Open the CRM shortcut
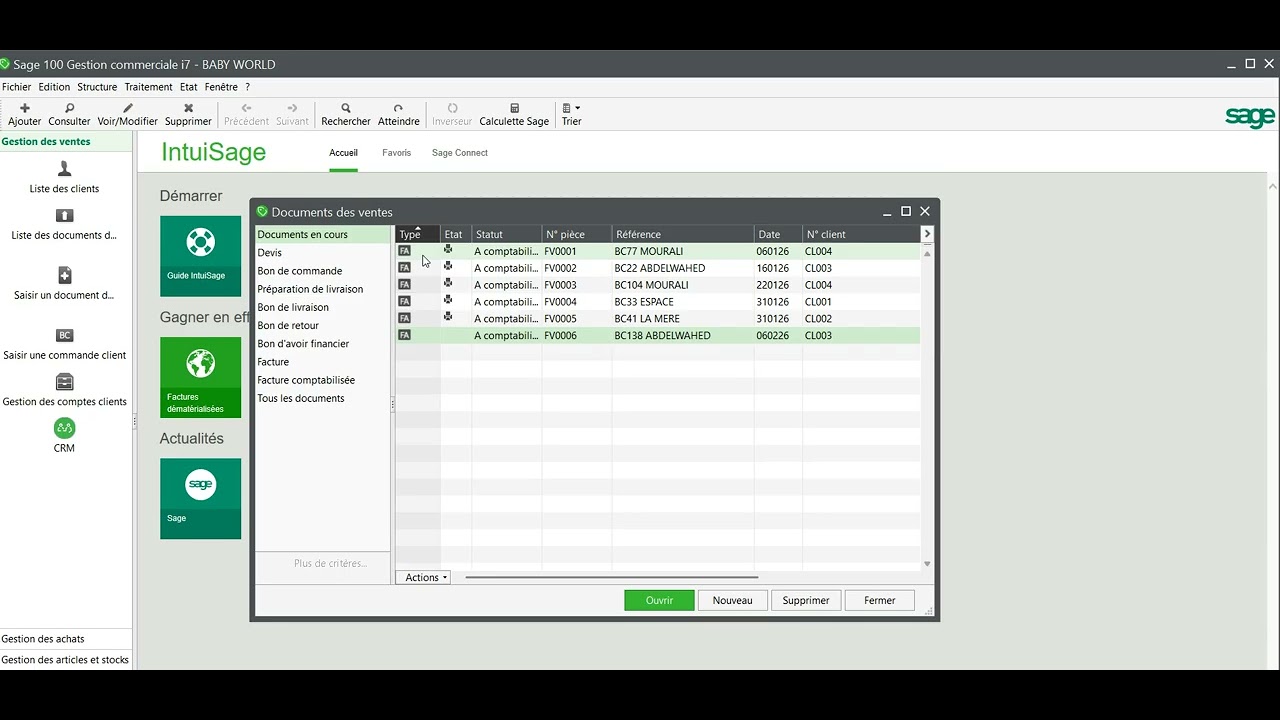Screen dimensions: 1280x720 point(64,436)
